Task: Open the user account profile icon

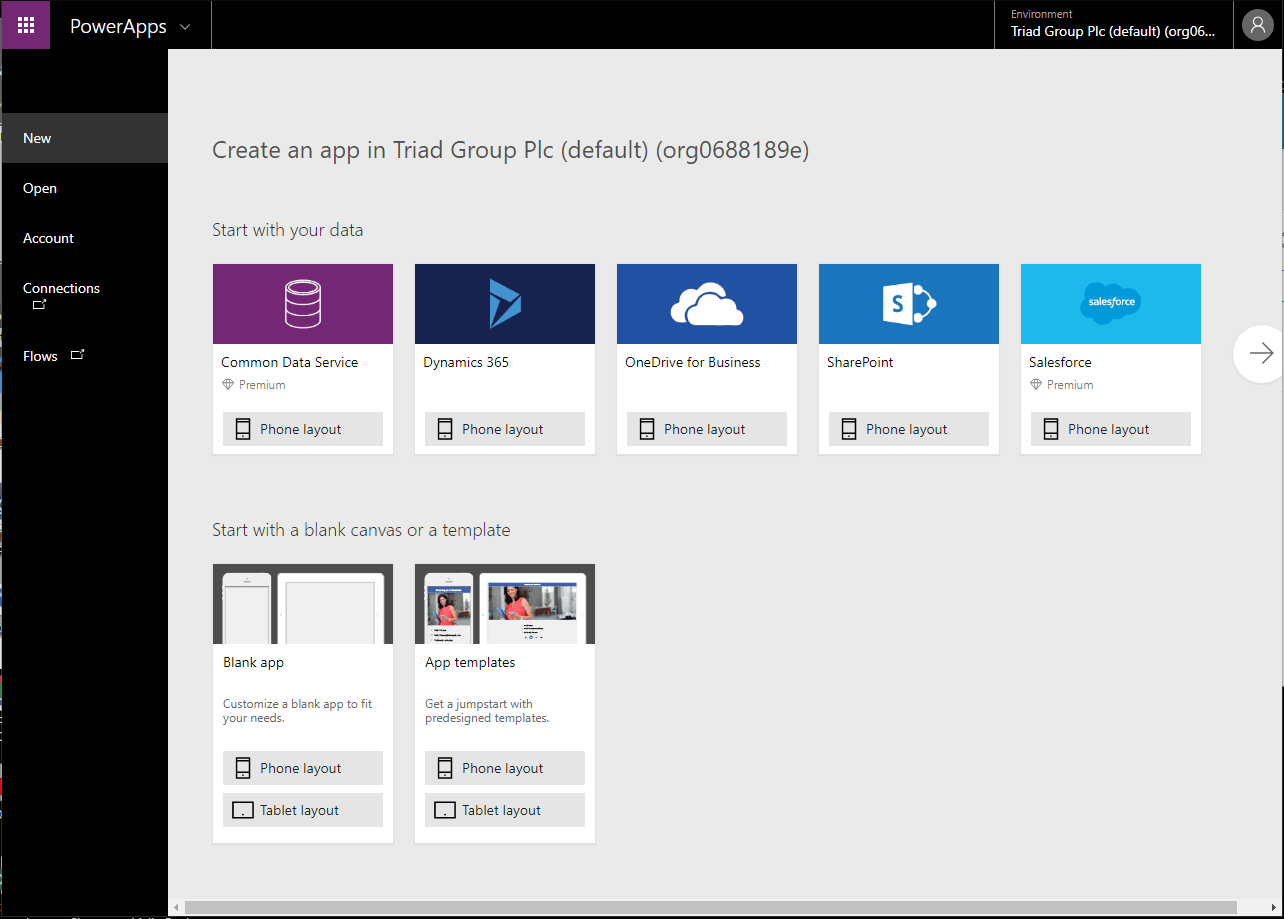Action: [x=1258, y=25]
